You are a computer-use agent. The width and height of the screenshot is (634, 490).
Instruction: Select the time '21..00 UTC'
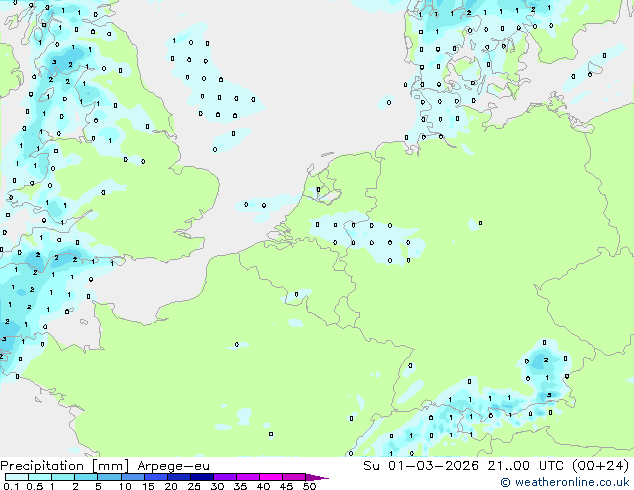[x=526, y=465]
